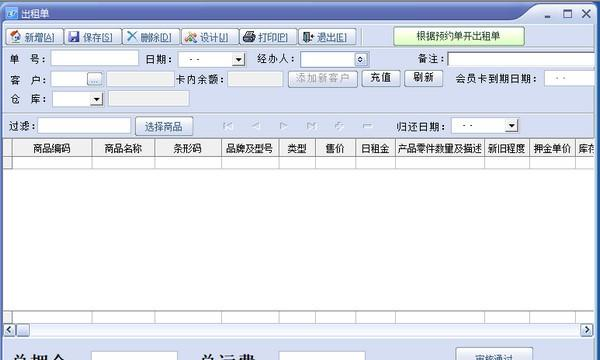The height and width of the screenshot is (360, 600).
Task: Click the 商品编码 column header
Action: (52, 148)
